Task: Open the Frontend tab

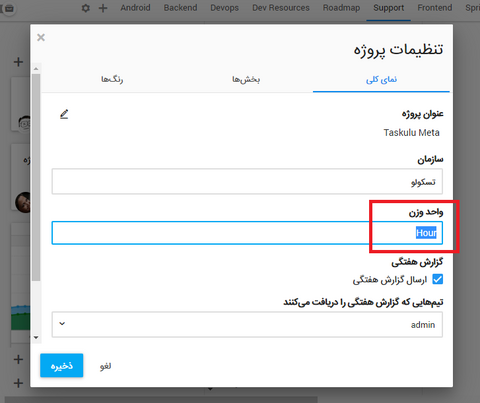Action: tap(435, 8)
